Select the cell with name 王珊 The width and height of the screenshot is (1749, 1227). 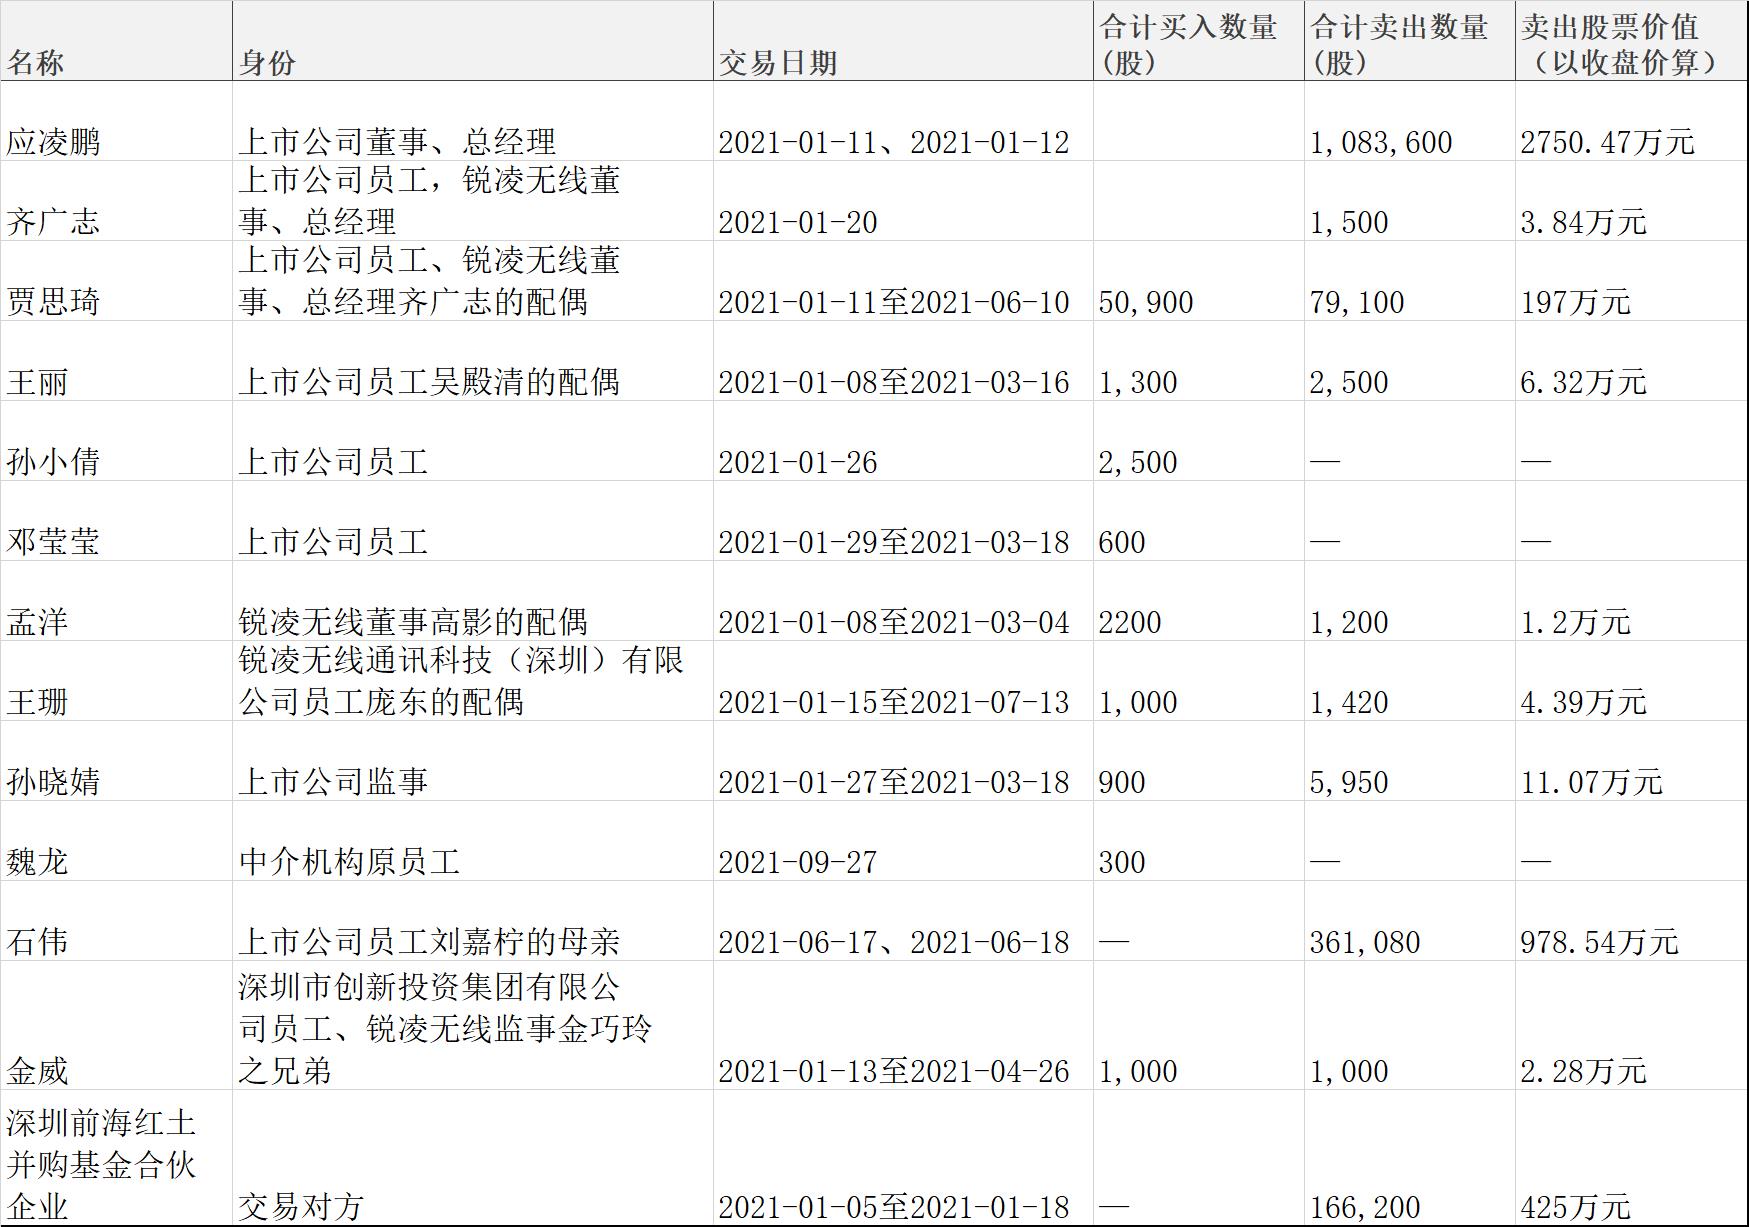click(x=116, y=681)
